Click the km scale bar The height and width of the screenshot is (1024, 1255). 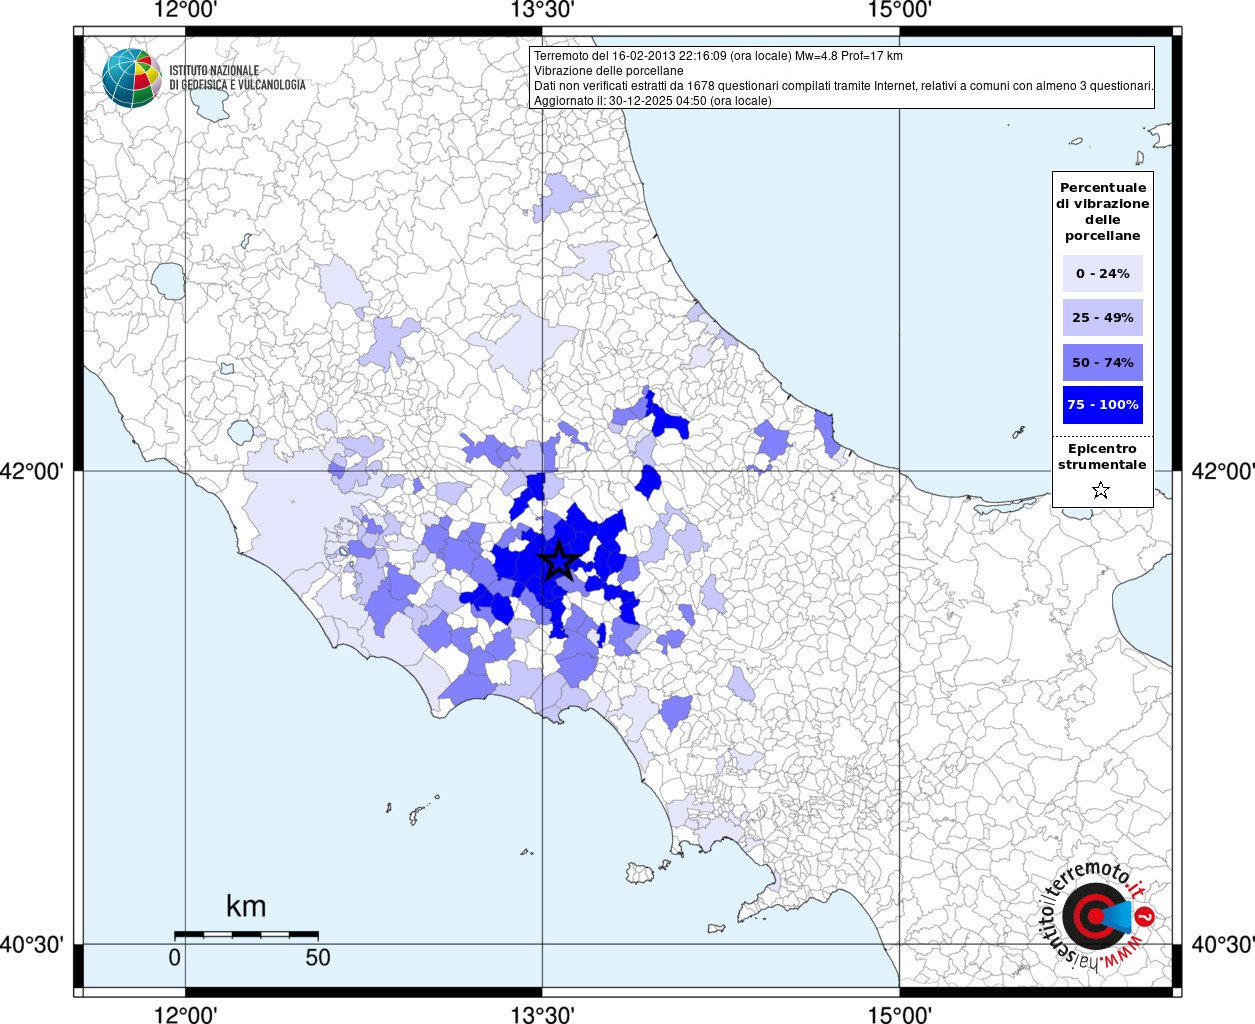[246, 934]
